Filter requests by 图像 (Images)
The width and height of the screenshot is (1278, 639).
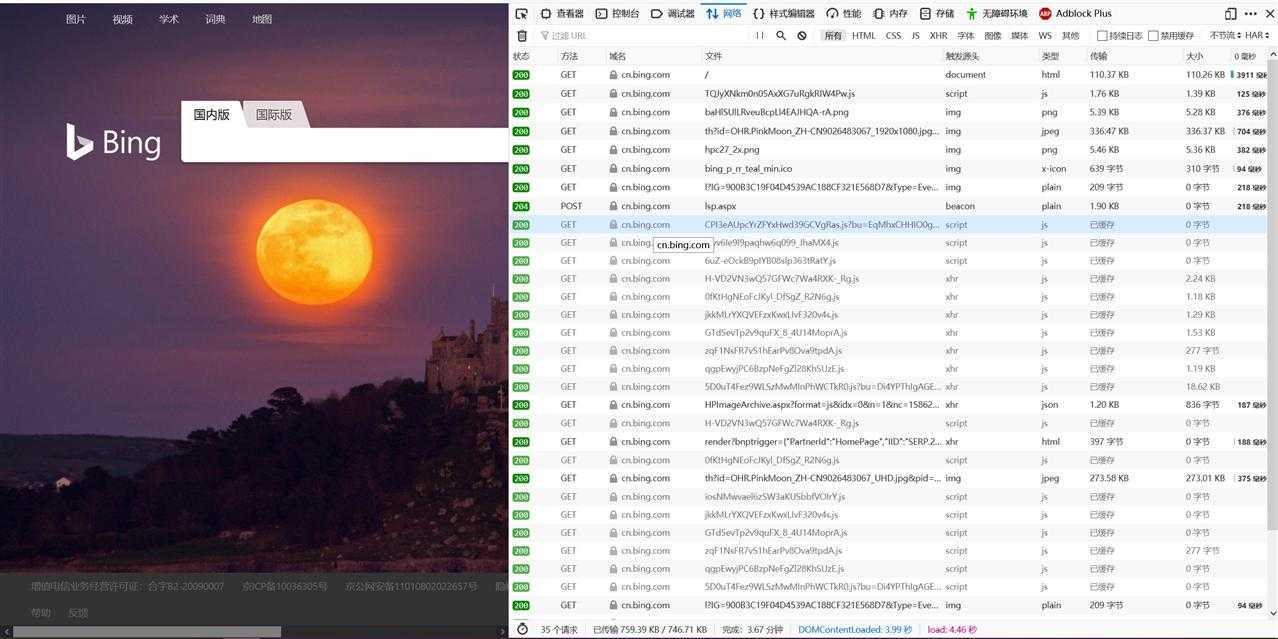[992, 35]
